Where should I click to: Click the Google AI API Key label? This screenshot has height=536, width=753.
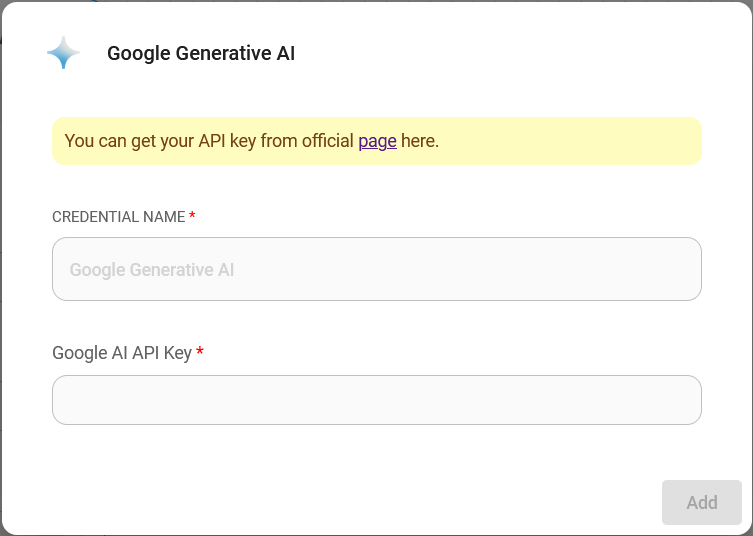(122, 353)
